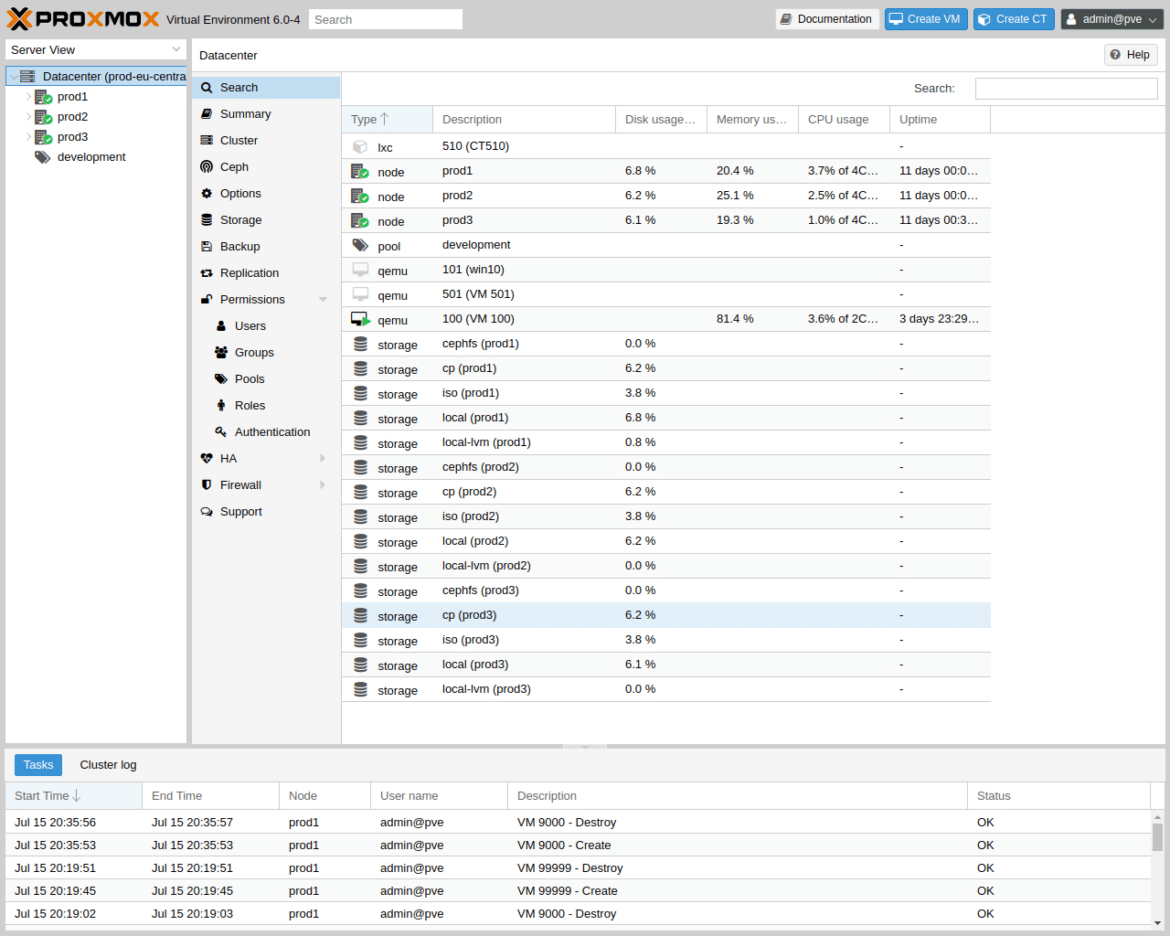Click prod3 uptime 11 days cell
This screenshot has height=936, width=1170.
(938, 220)
